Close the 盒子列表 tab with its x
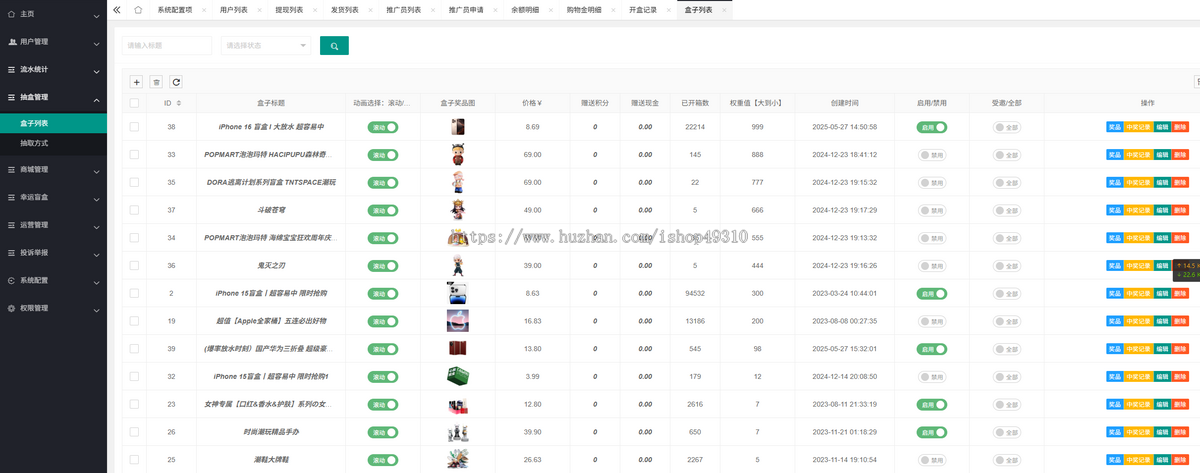1200x473 pixels. (x=724, y=10)
